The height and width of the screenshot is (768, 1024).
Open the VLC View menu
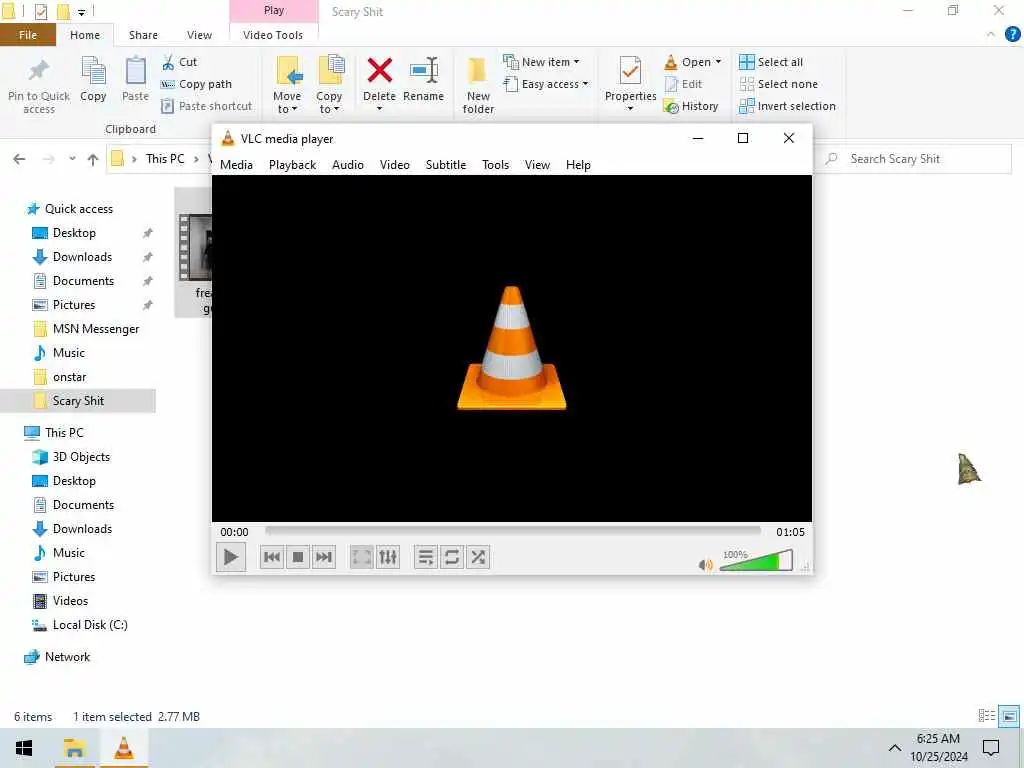[537, 165]
